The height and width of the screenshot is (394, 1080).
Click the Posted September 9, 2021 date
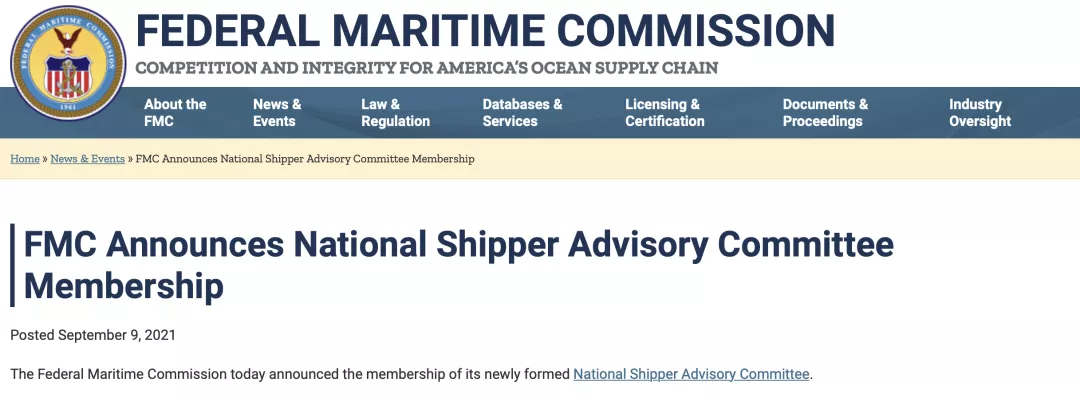[x=93, y=335]
